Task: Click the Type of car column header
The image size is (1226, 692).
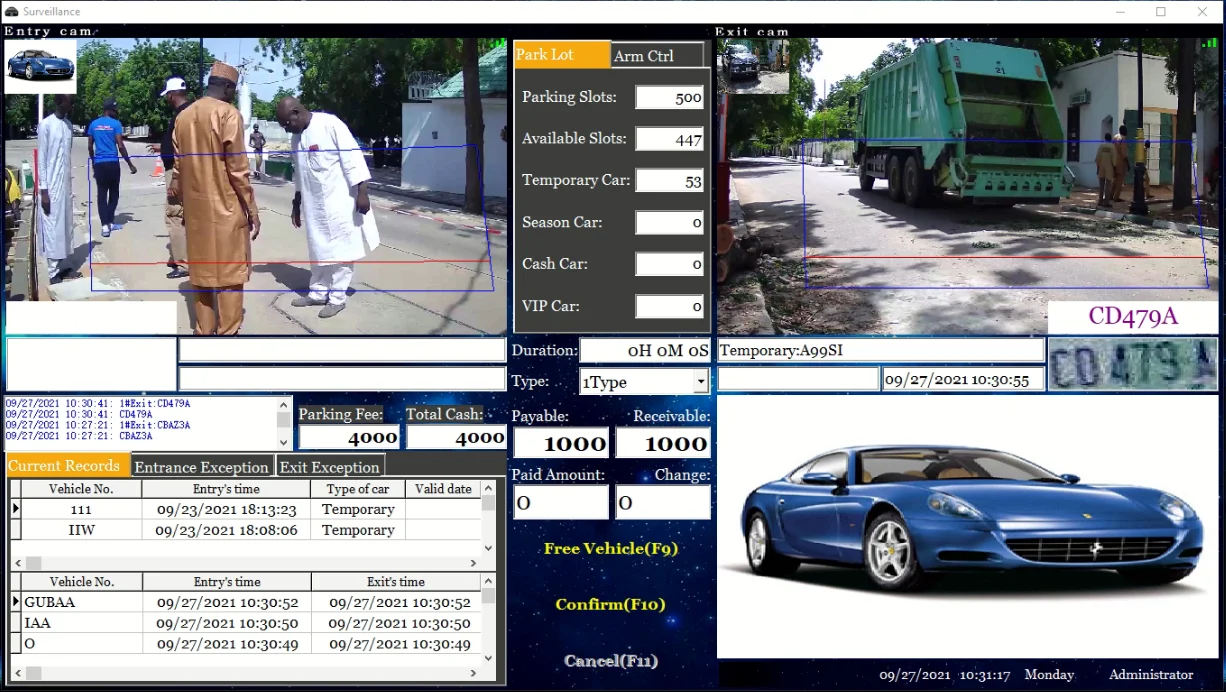Action: [358, 489]
